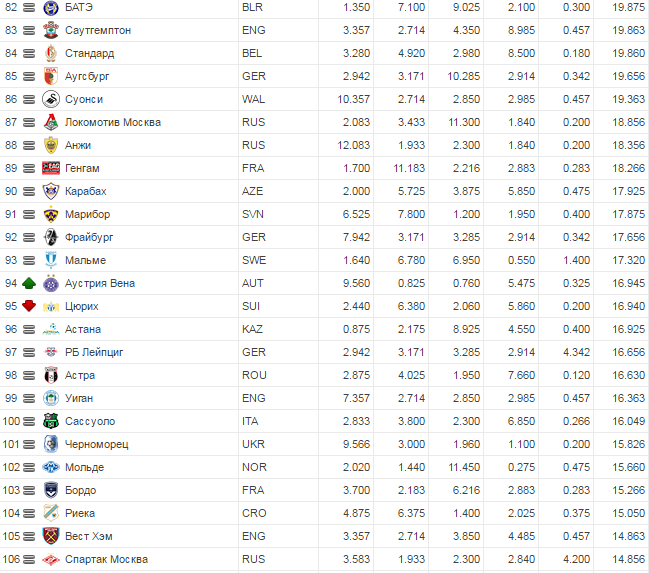Click the BATE club logo
The height and width of the screenshot is (573, 649).
pos(51,8)
